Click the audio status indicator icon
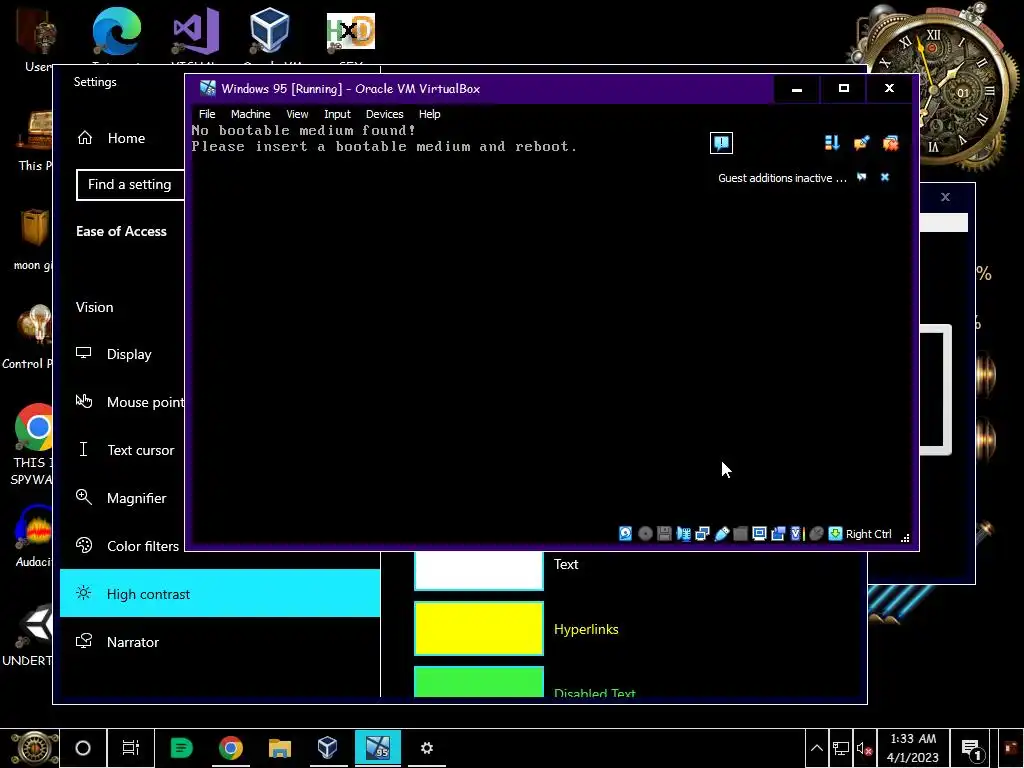 click(683, 534)
